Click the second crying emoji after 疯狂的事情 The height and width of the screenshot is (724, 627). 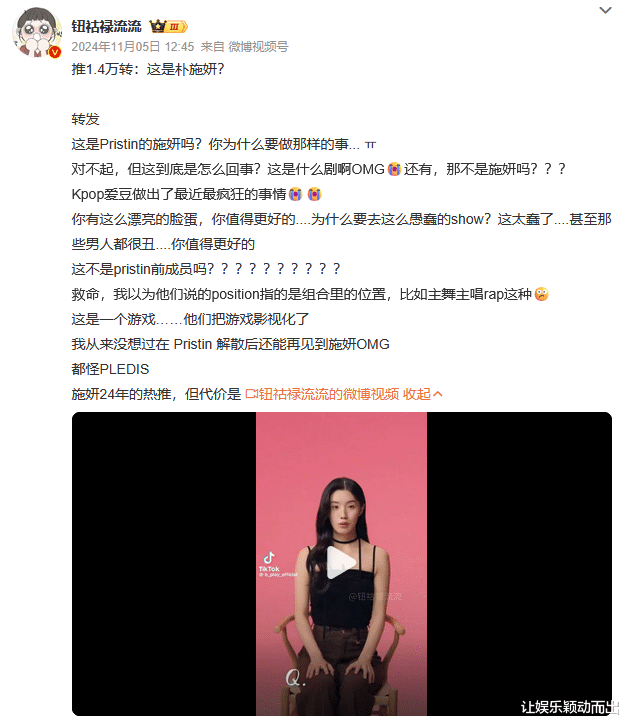(314, 194)
